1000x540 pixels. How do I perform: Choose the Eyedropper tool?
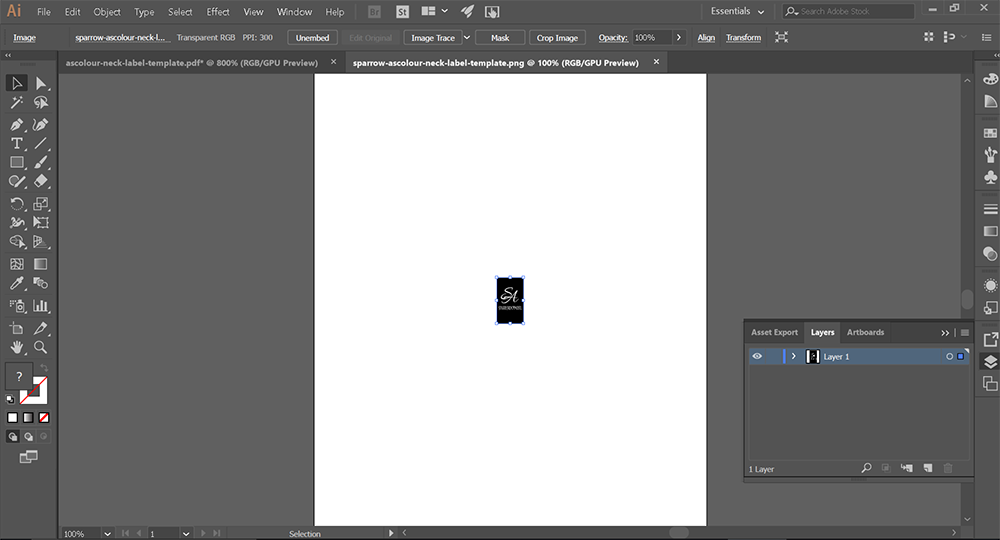[x=17, y=283]
